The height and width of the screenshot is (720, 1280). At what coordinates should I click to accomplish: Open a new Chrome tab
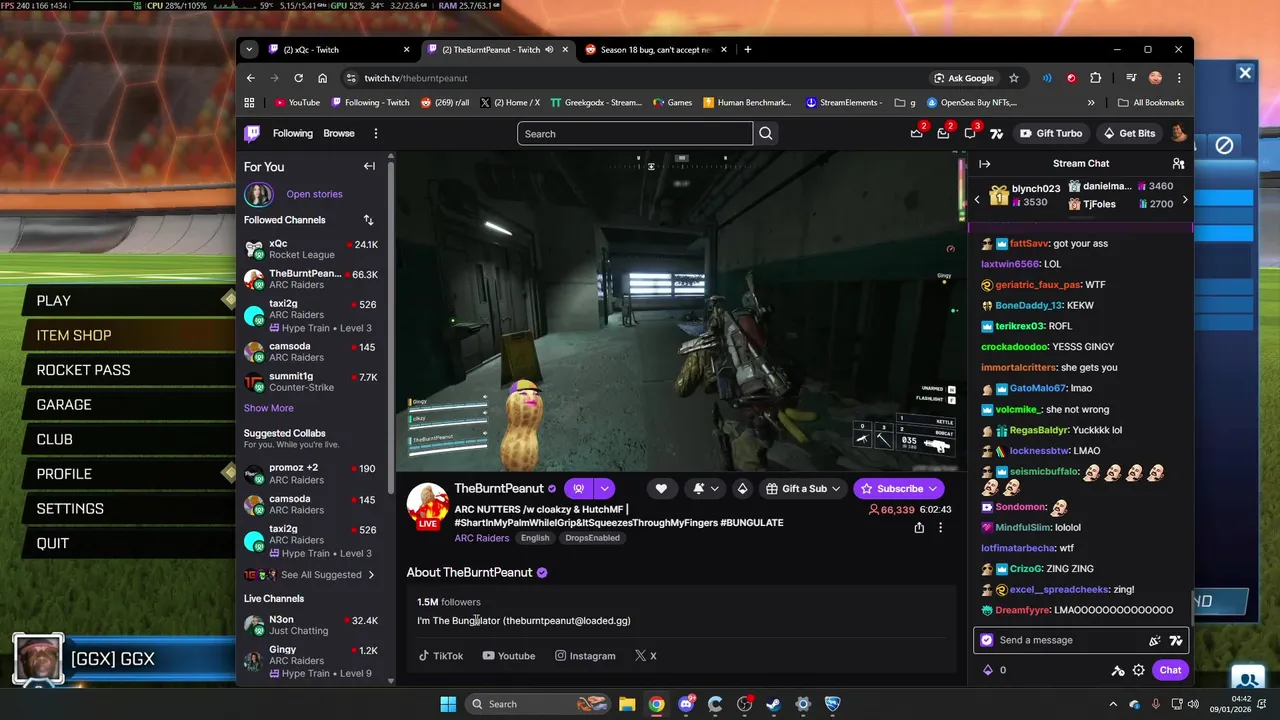pyautogui.click(x=748, y=49)
